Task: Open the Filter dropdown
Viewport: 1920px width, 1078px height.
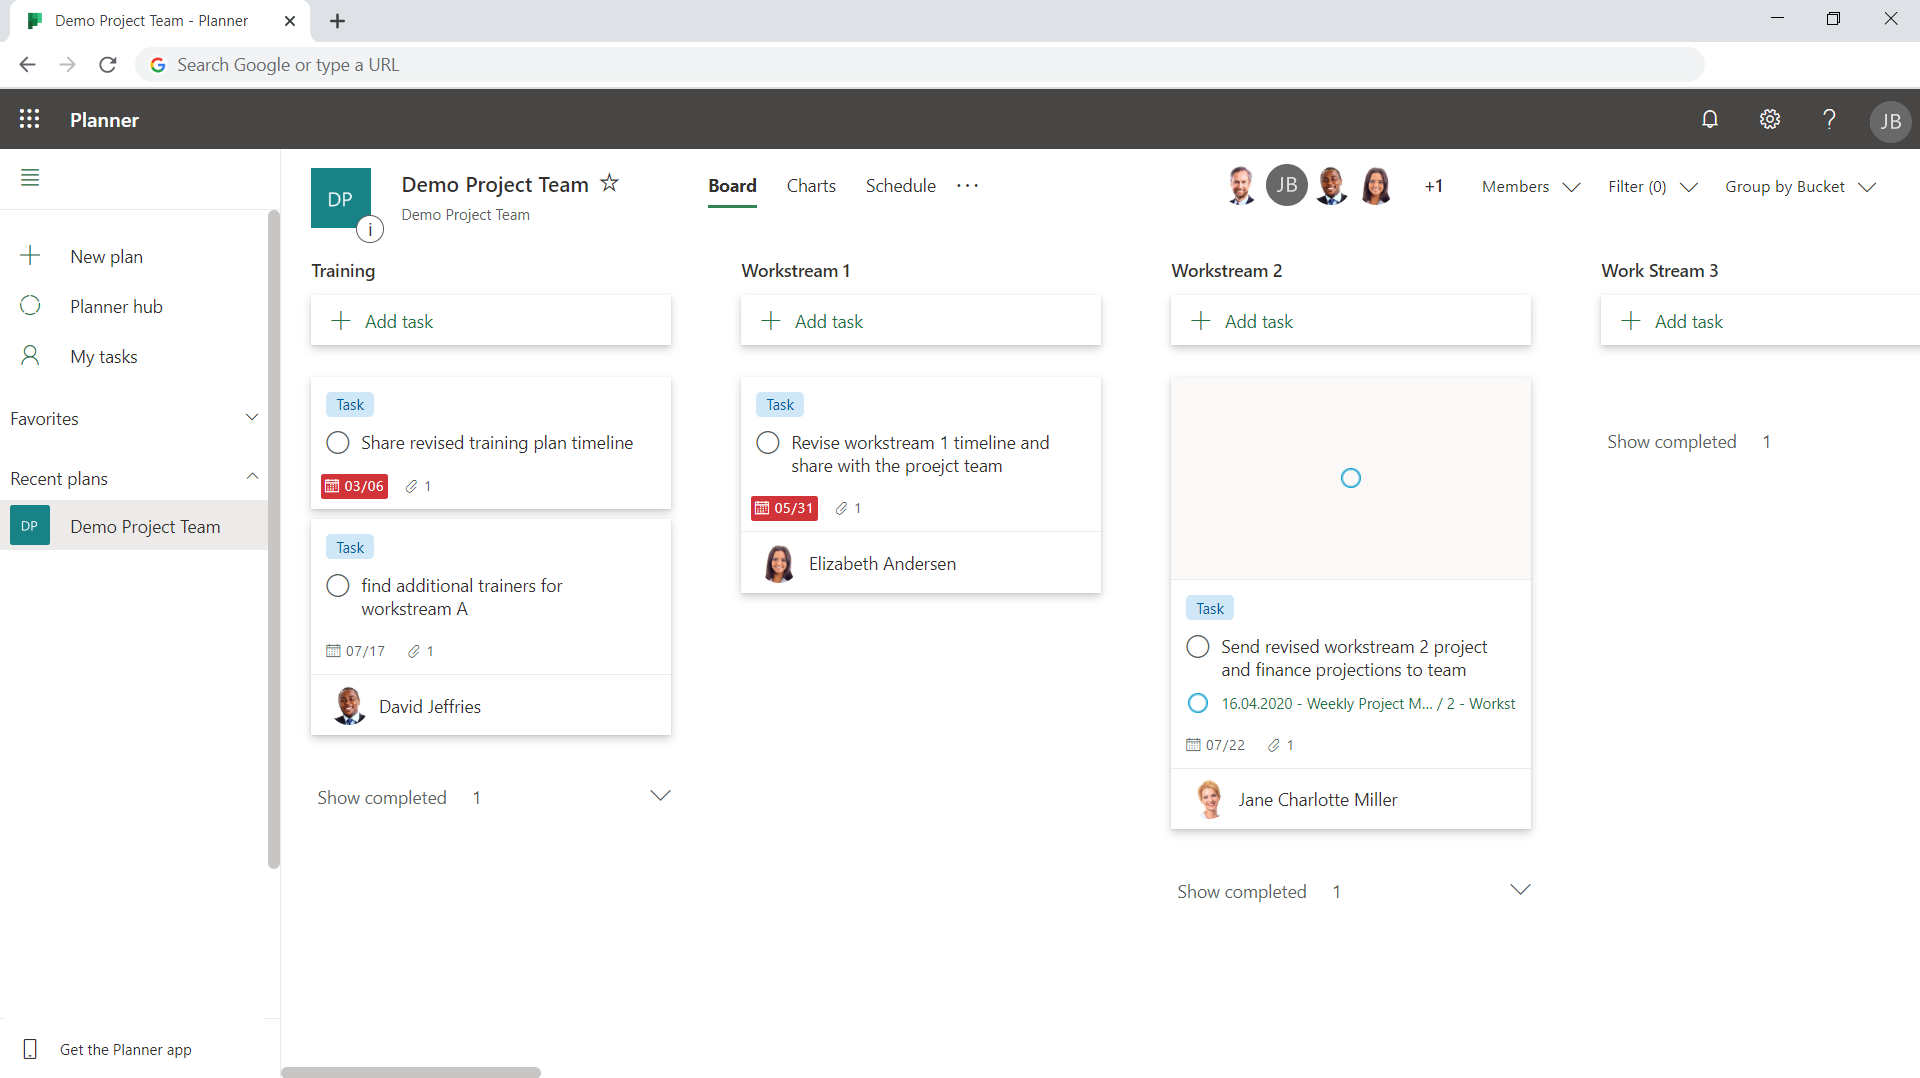Action: click(1650, 186)
